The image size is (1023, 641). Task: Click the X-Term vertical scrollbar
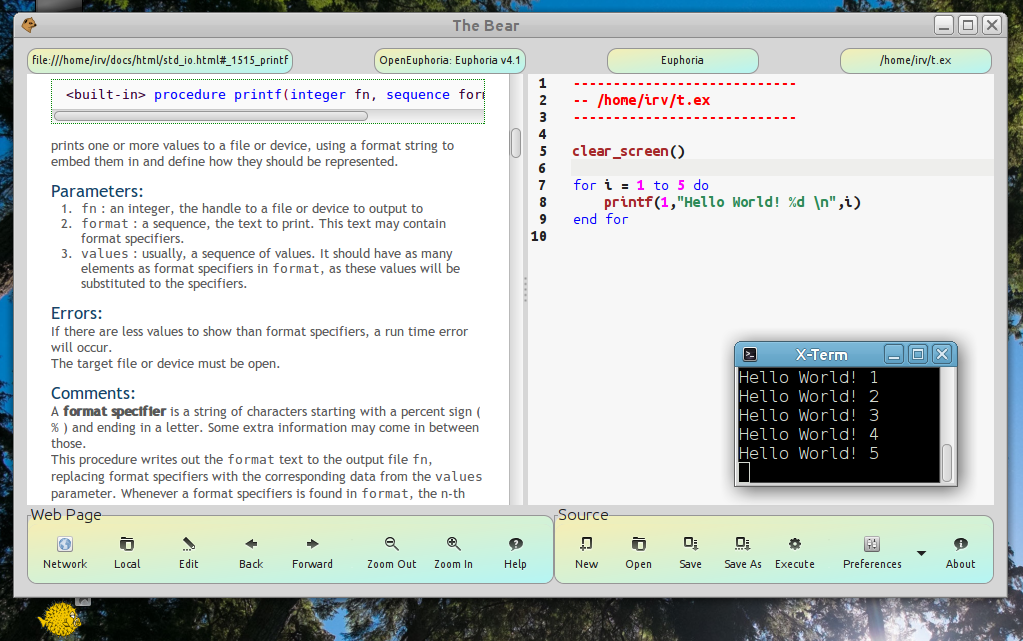947,463
